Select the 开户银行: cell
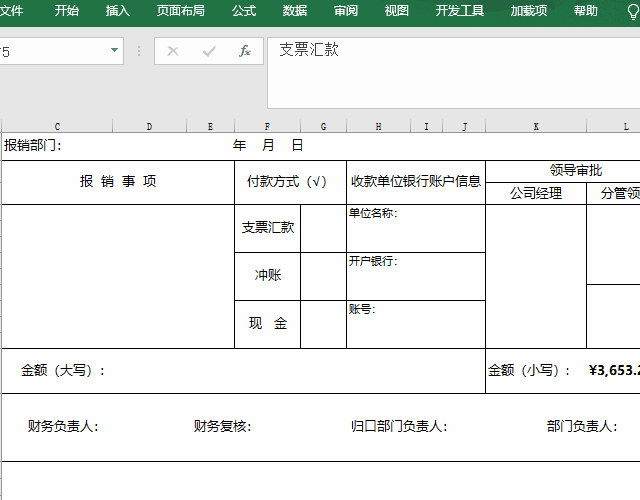640x500 pixels. [416, 276]
